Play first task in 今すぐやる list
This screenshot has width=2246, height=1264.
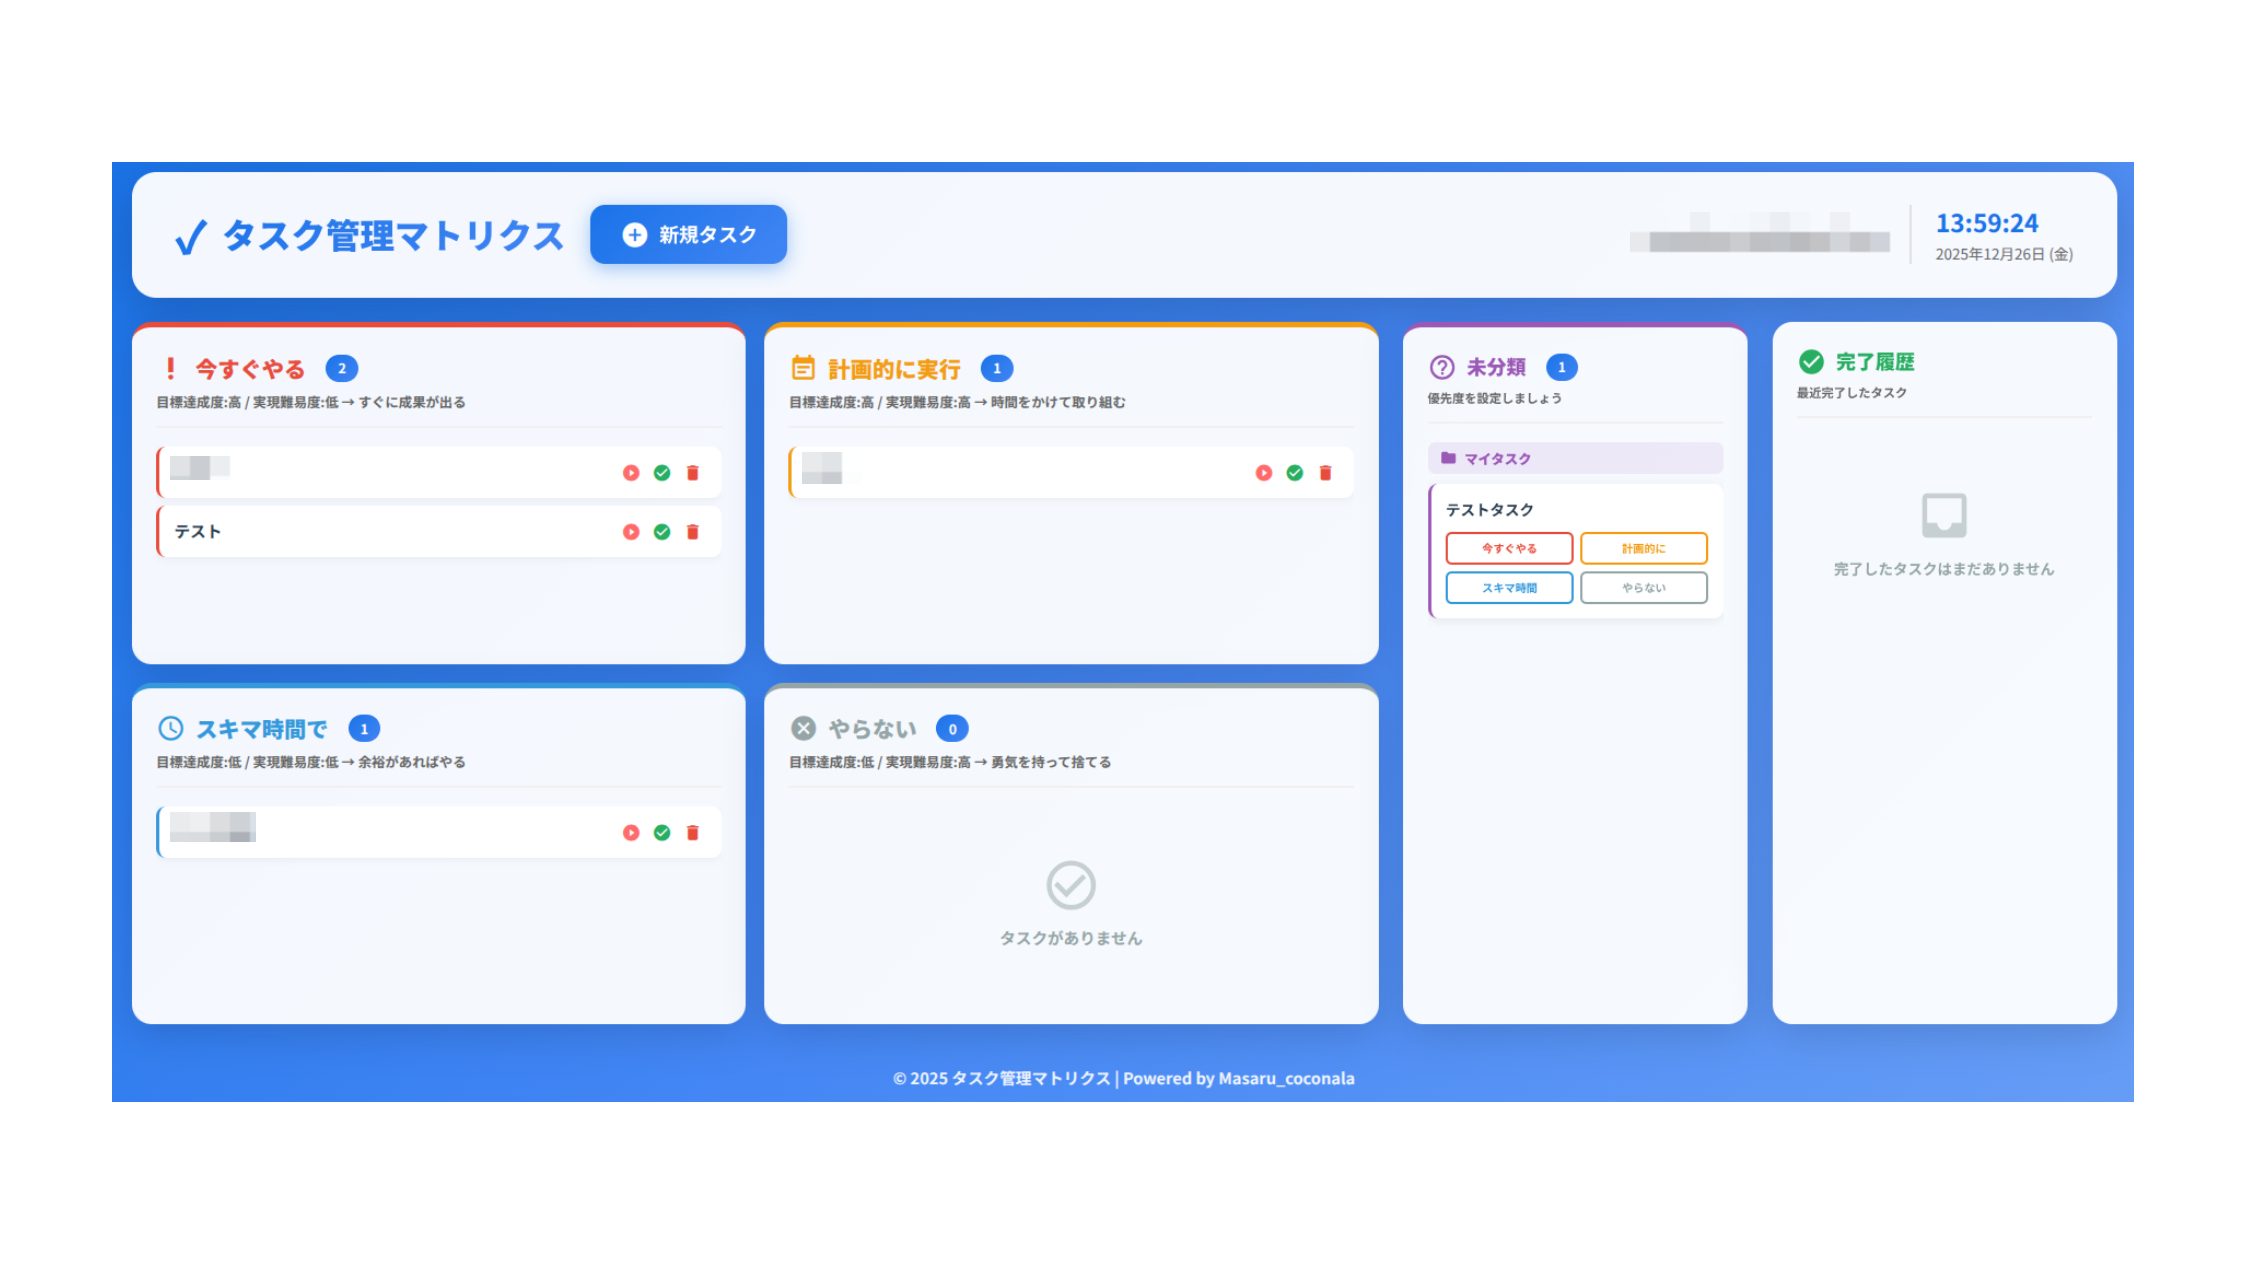pyautogui.click(x=631, y=473)
